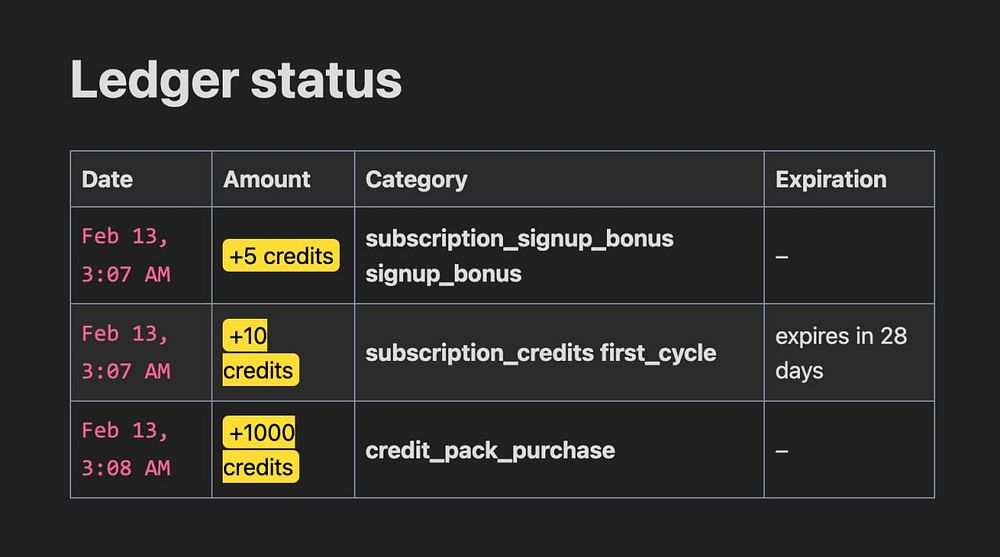
Task: Click the Ledger status heading
Action: pos(236,81)
